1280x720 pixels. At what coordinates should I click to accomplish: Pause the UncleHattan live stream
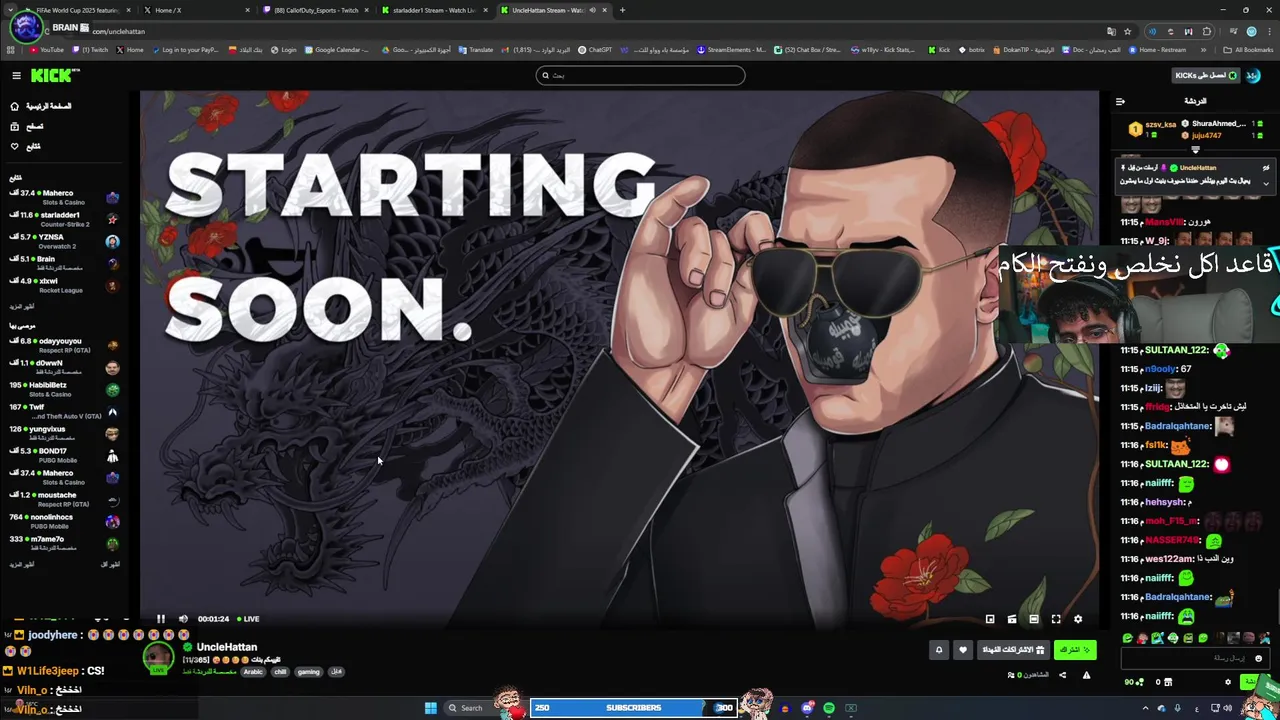[x=160, y=619]
